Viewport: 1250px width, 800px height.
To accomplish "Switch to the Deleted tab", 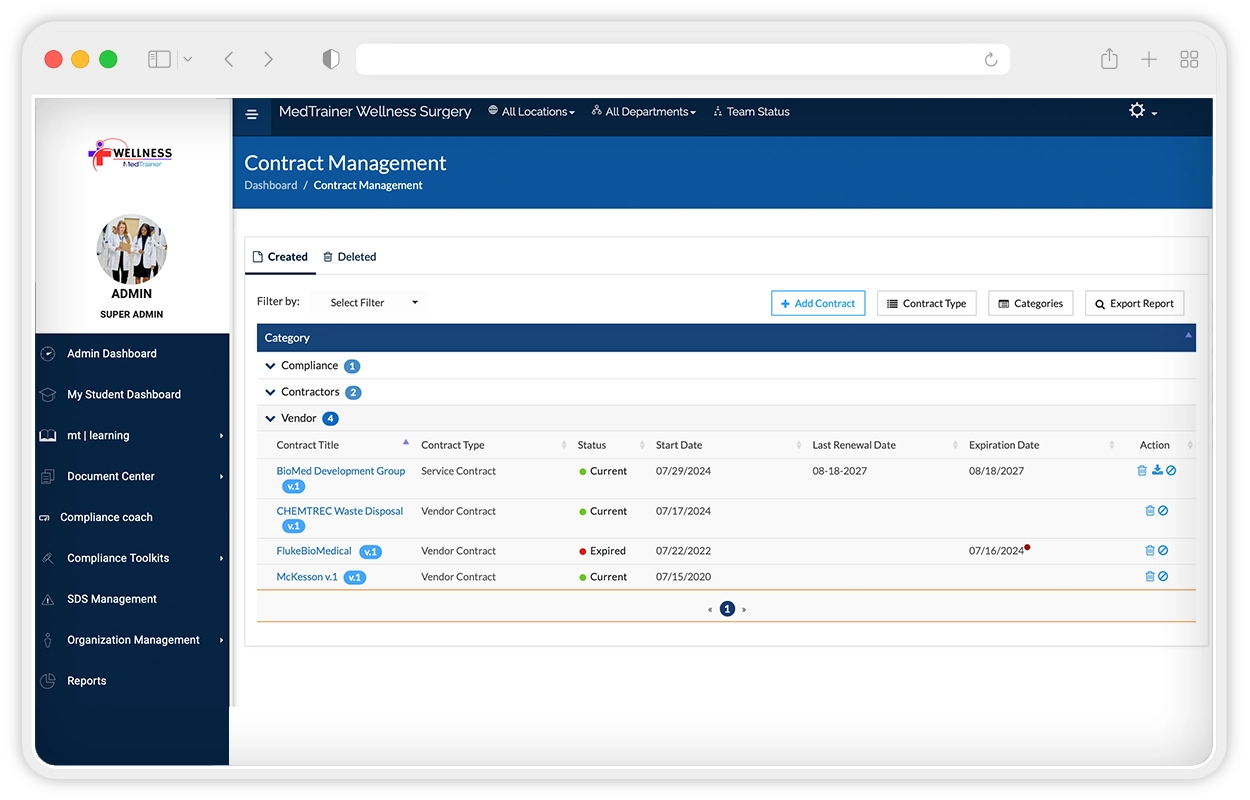I will (350, 257).
